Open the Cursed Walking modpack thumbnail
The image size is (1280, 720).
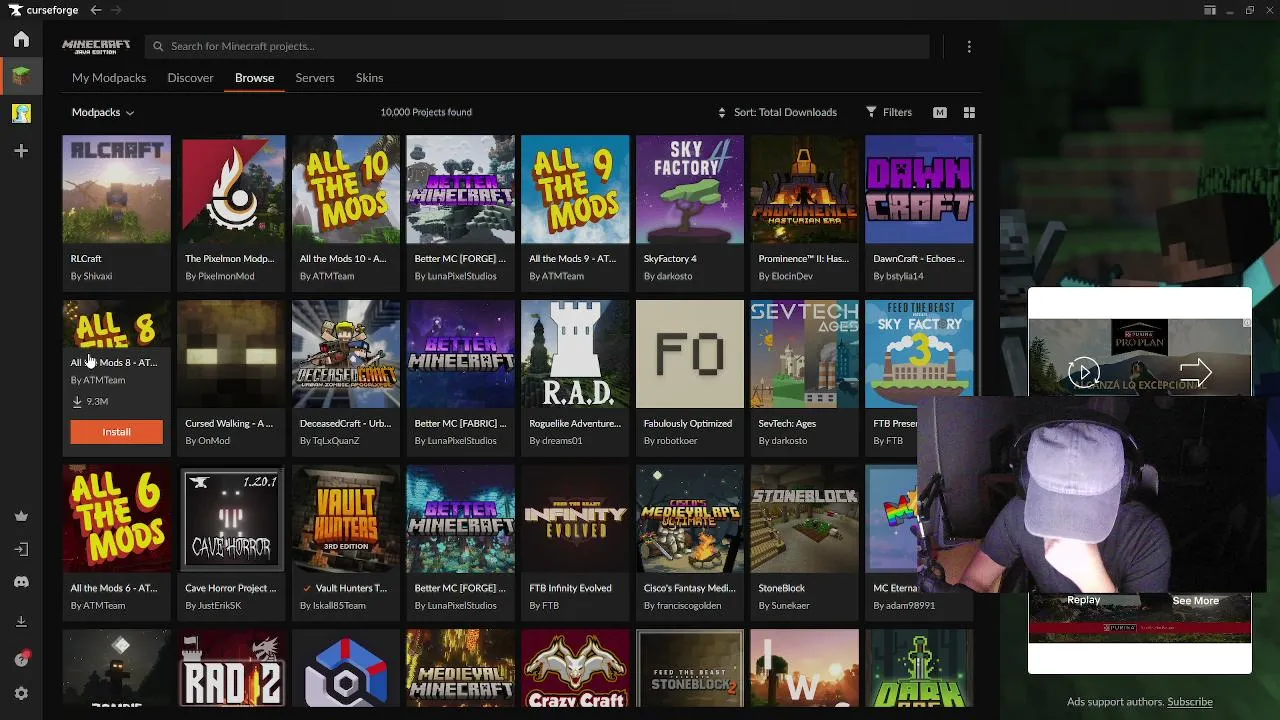pos(231,355)
